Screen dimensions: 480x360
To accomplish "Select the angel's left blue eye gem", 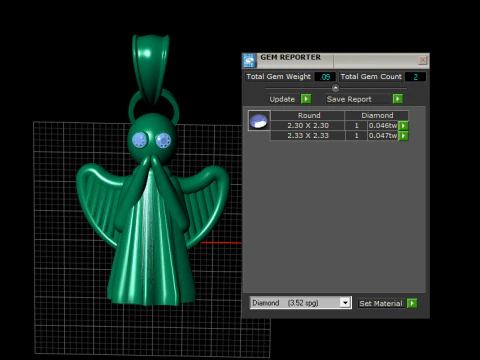I will [x=140, y=140].
